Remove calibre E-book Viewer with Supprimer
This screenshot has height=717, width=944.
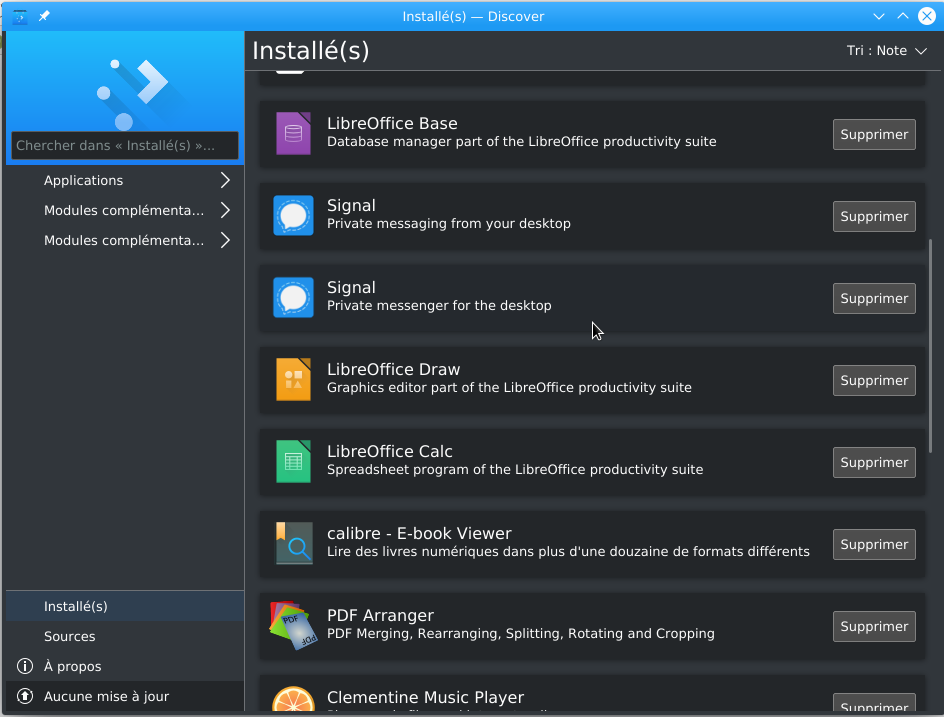(x=874, y=544)
